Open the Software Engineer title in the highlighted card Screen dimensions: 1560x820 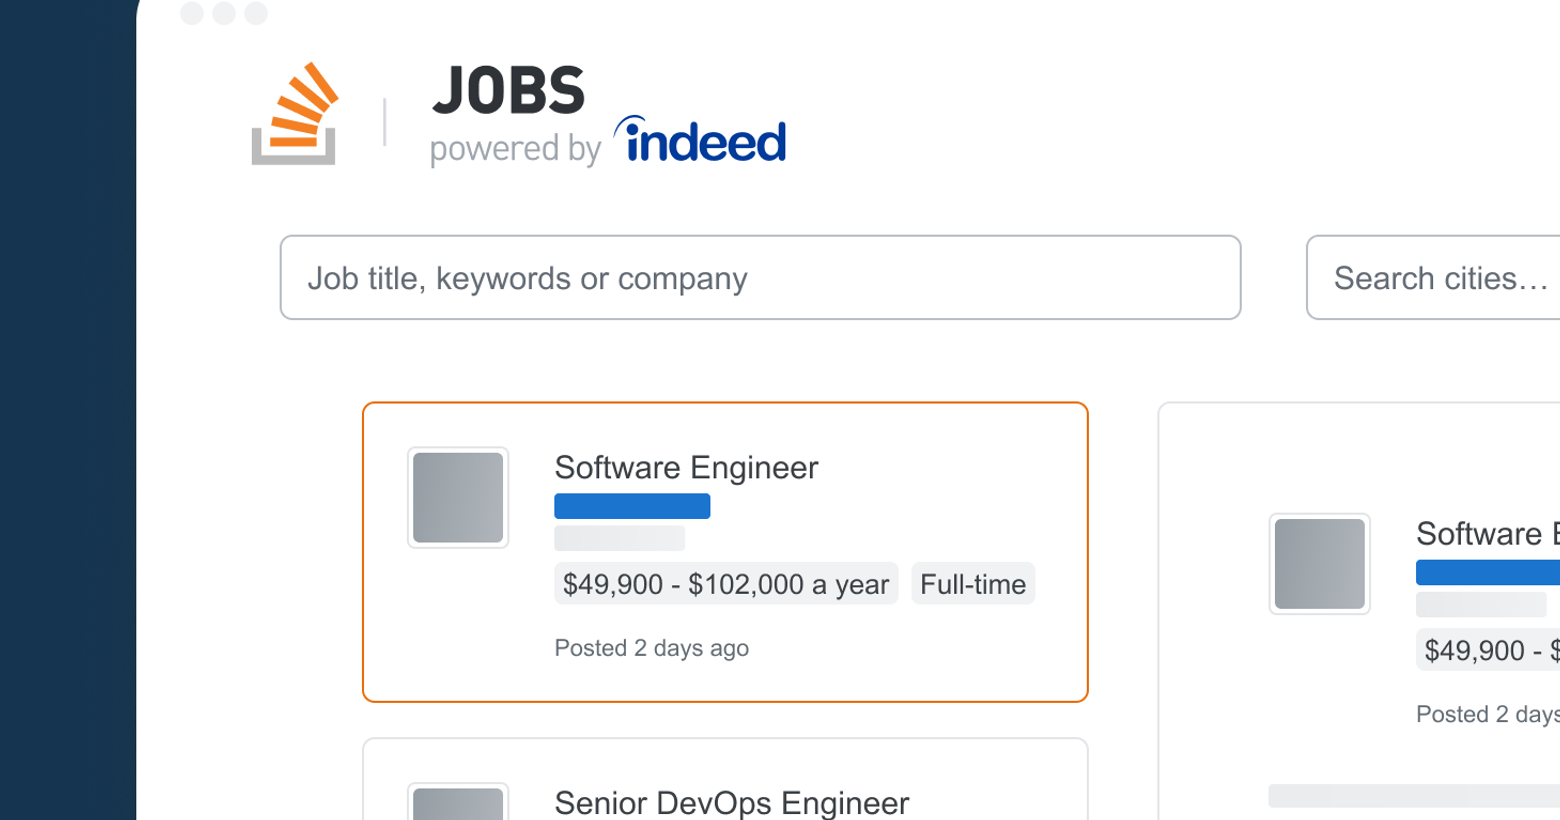coord(686,468)
